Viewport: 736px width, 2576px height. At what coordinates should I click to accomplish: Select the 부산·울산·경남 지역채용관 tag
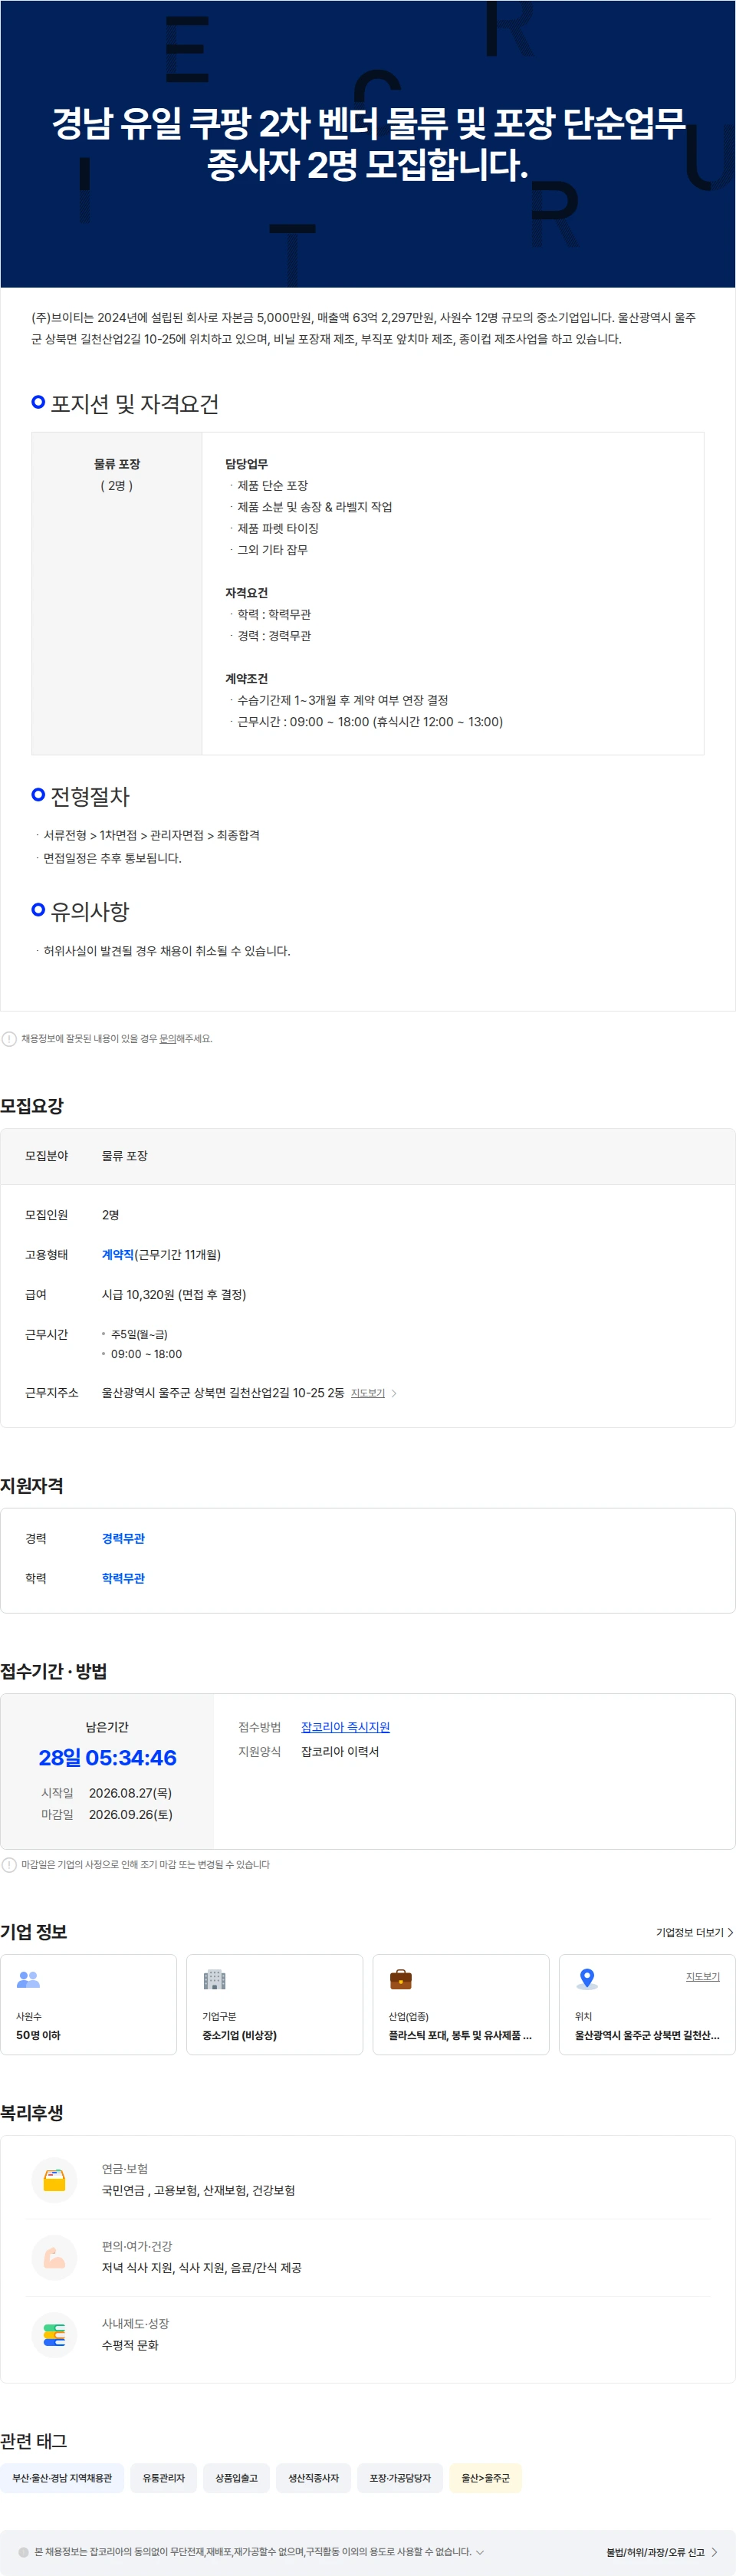62,2477
